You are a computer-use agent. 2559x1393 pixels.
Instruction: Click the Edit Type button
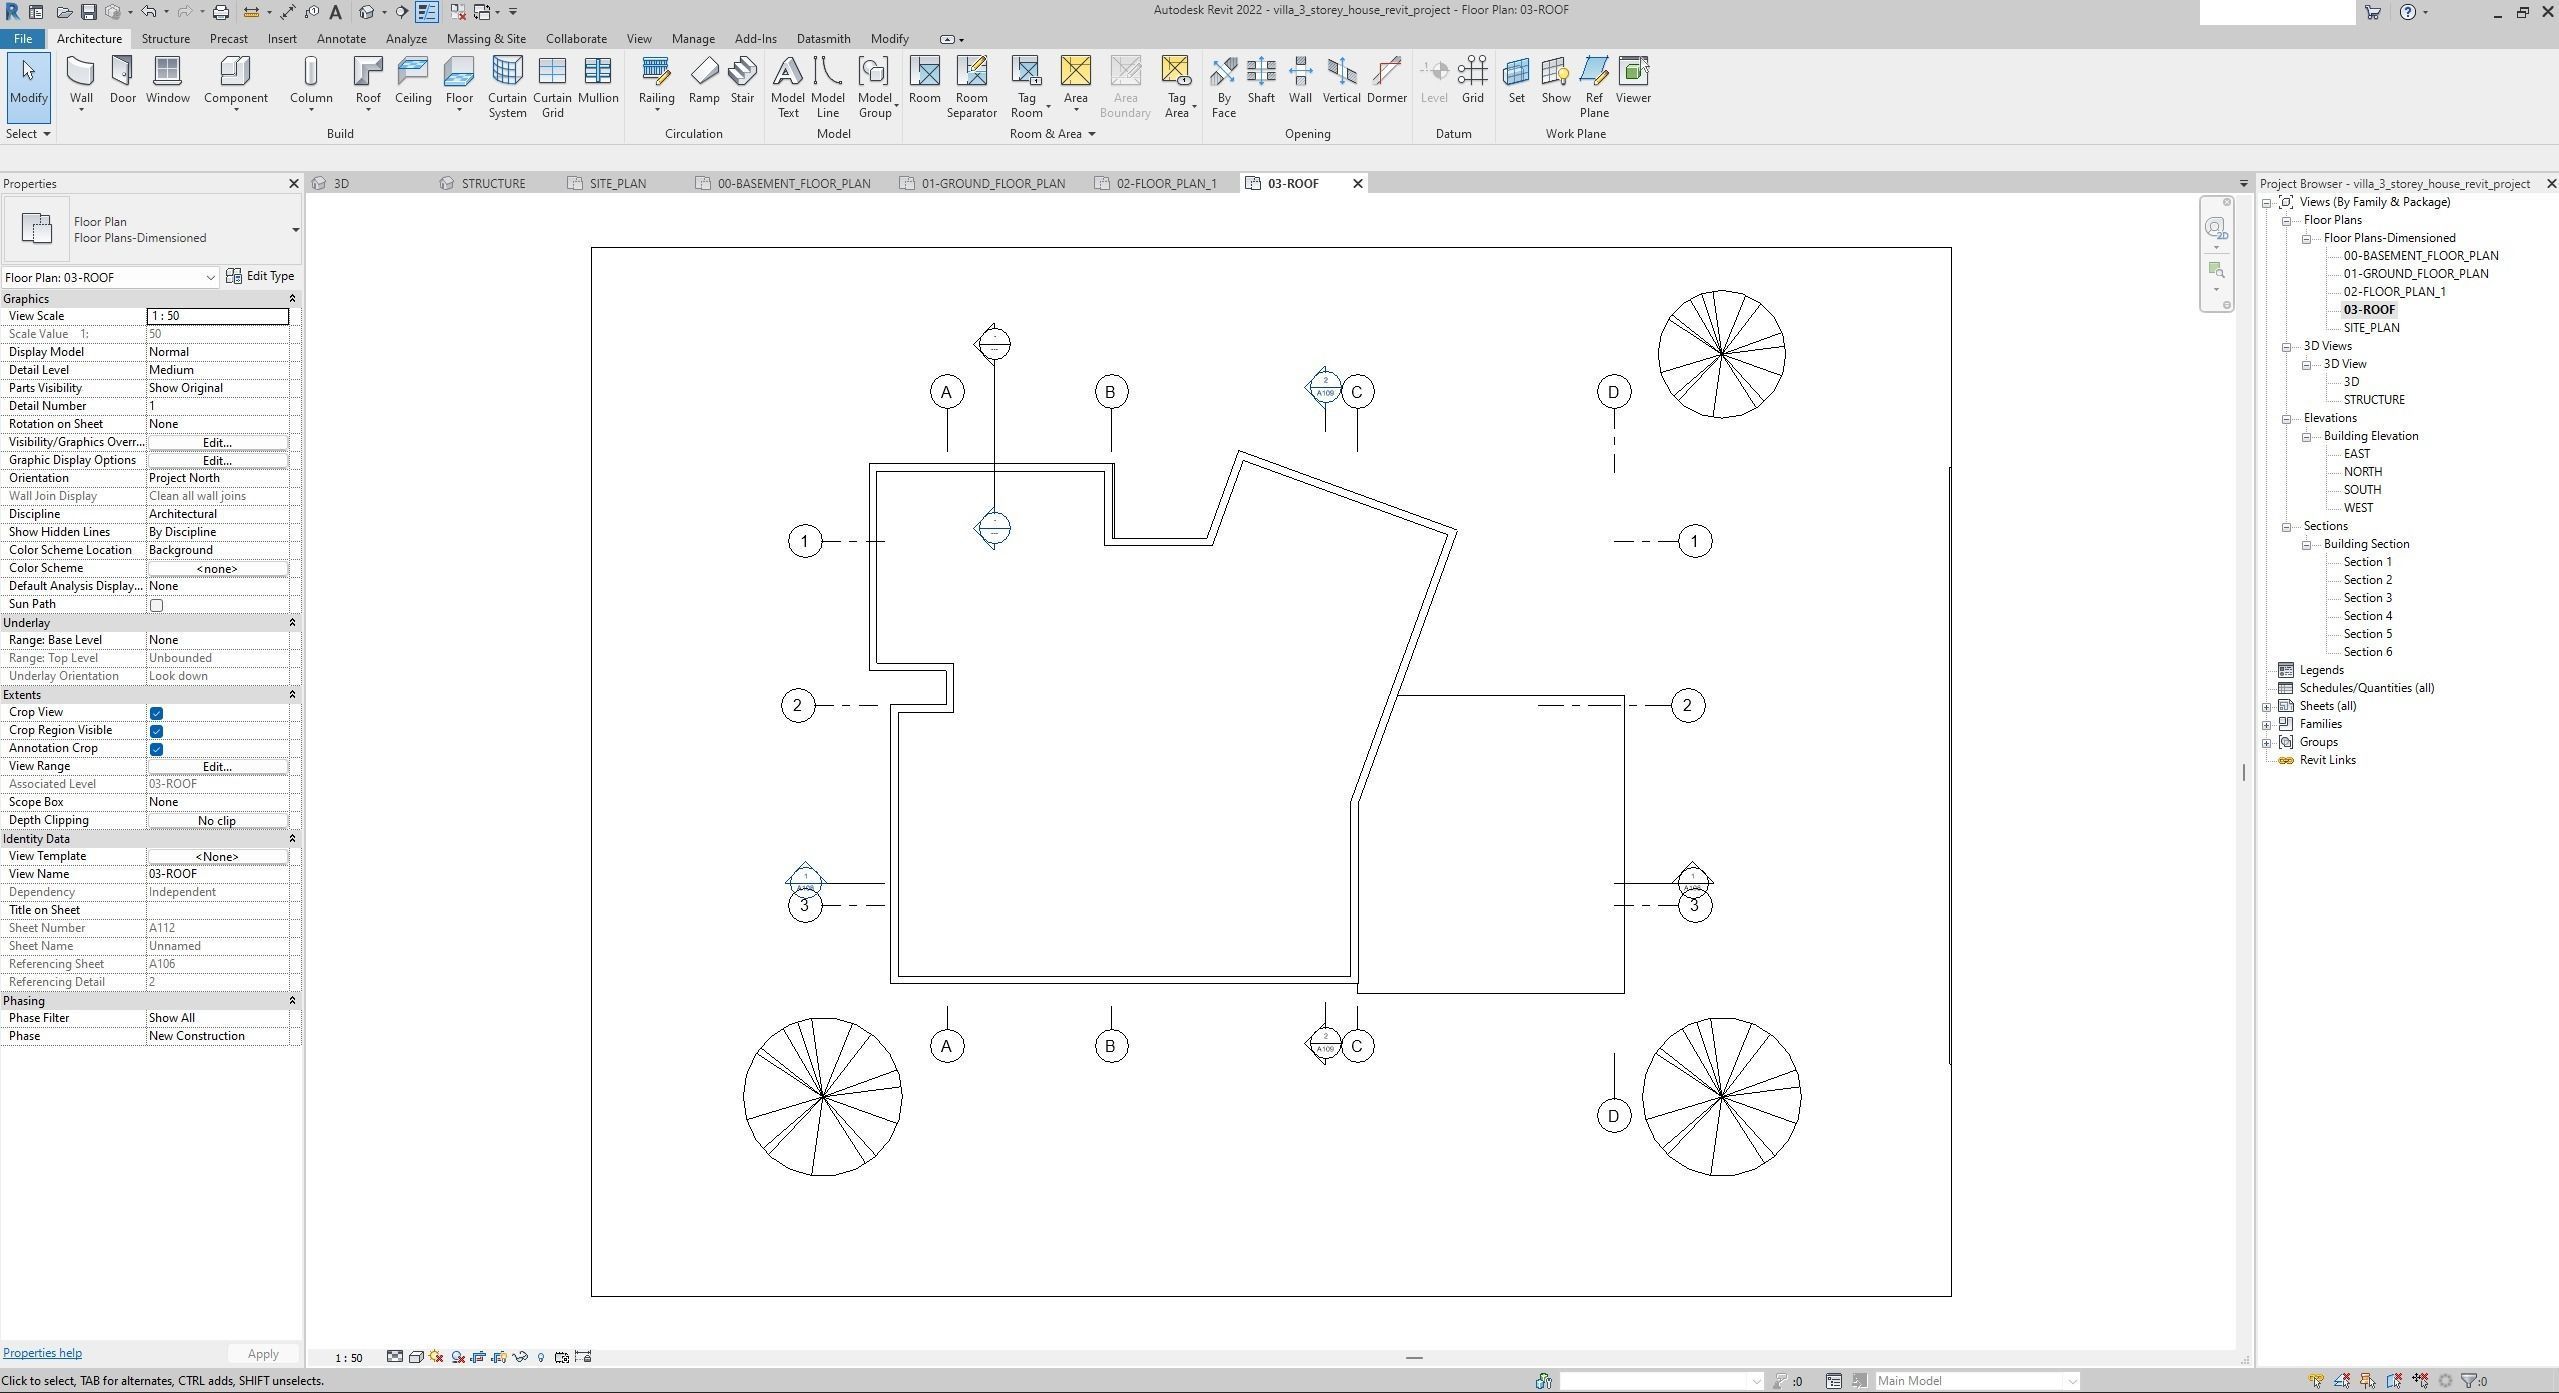(260, 277)
